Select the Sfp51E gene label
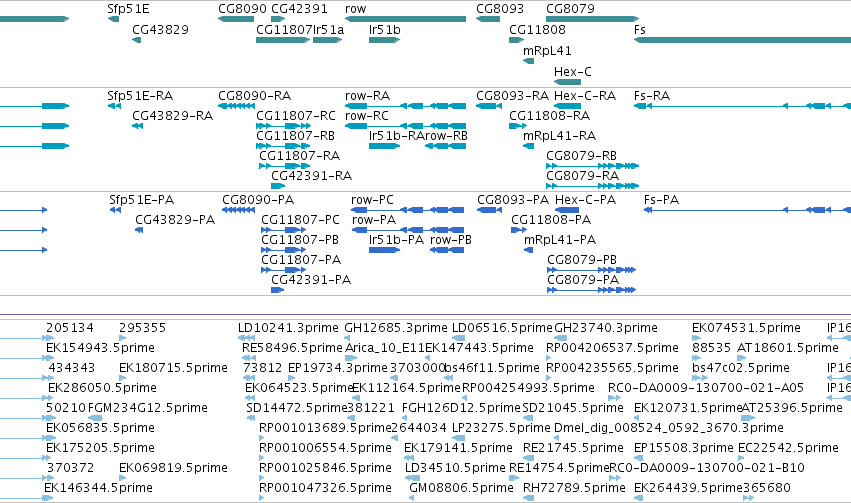851x503 pixels. click(x=128, y=9)
